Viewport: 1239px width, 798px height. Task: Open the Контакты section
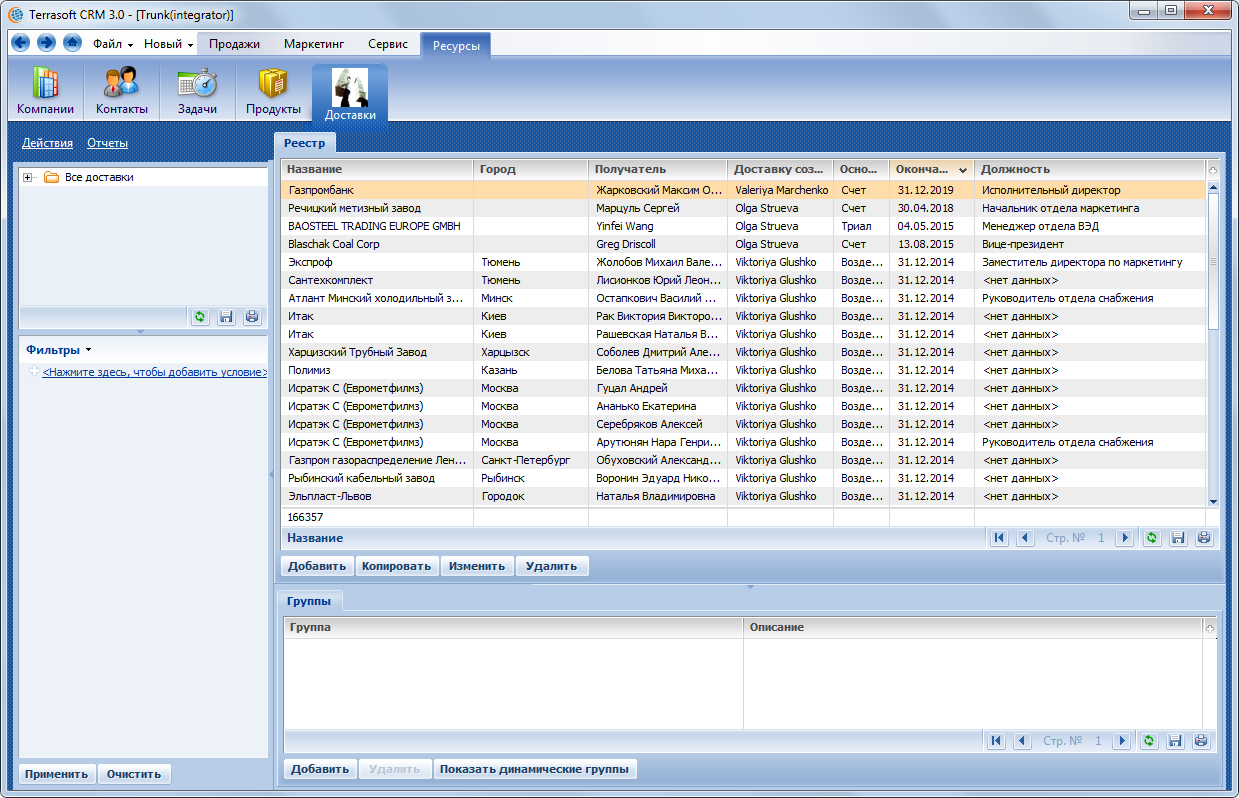click(x=122, y=92)
